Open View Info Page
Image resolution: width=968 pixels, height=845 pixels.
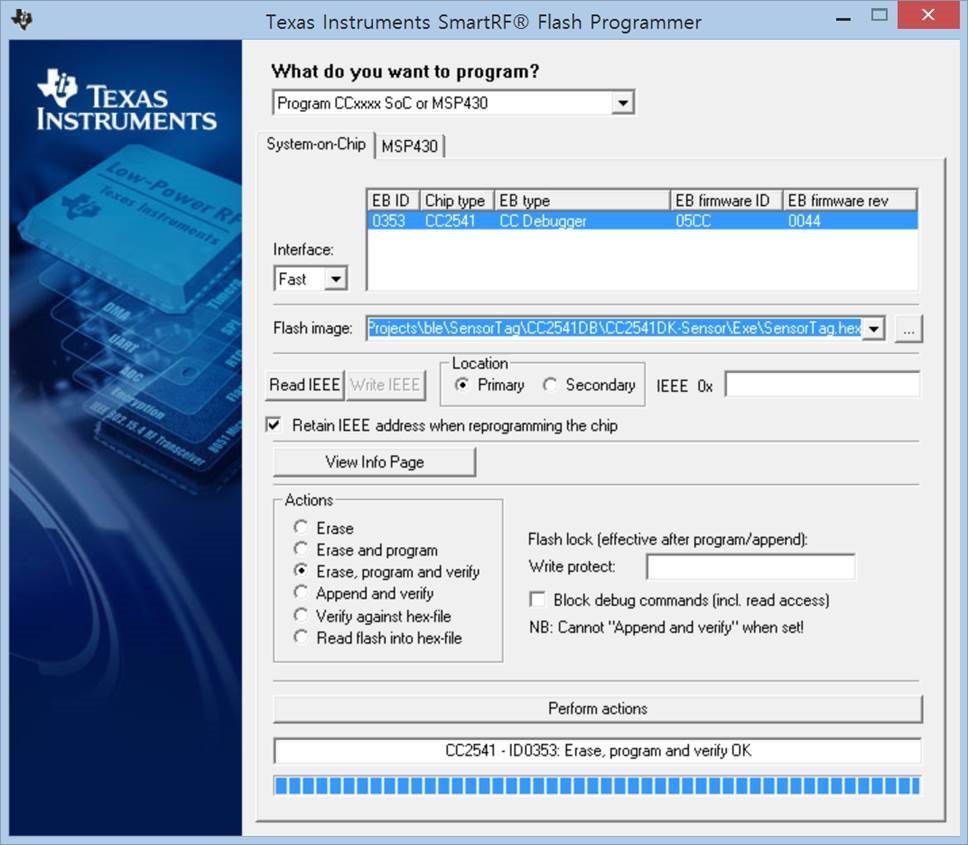point(375,462)
